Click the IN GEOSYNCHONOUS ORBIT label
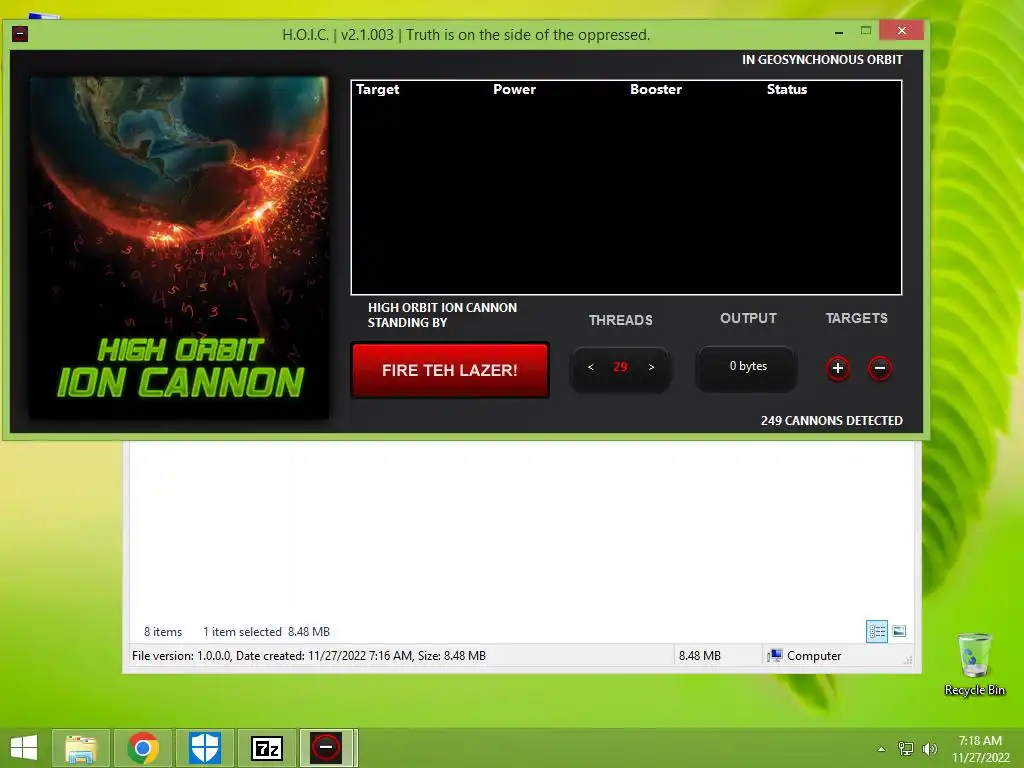Image resolution: width=1024 pixels, height=768 pixels. [822, 59]
